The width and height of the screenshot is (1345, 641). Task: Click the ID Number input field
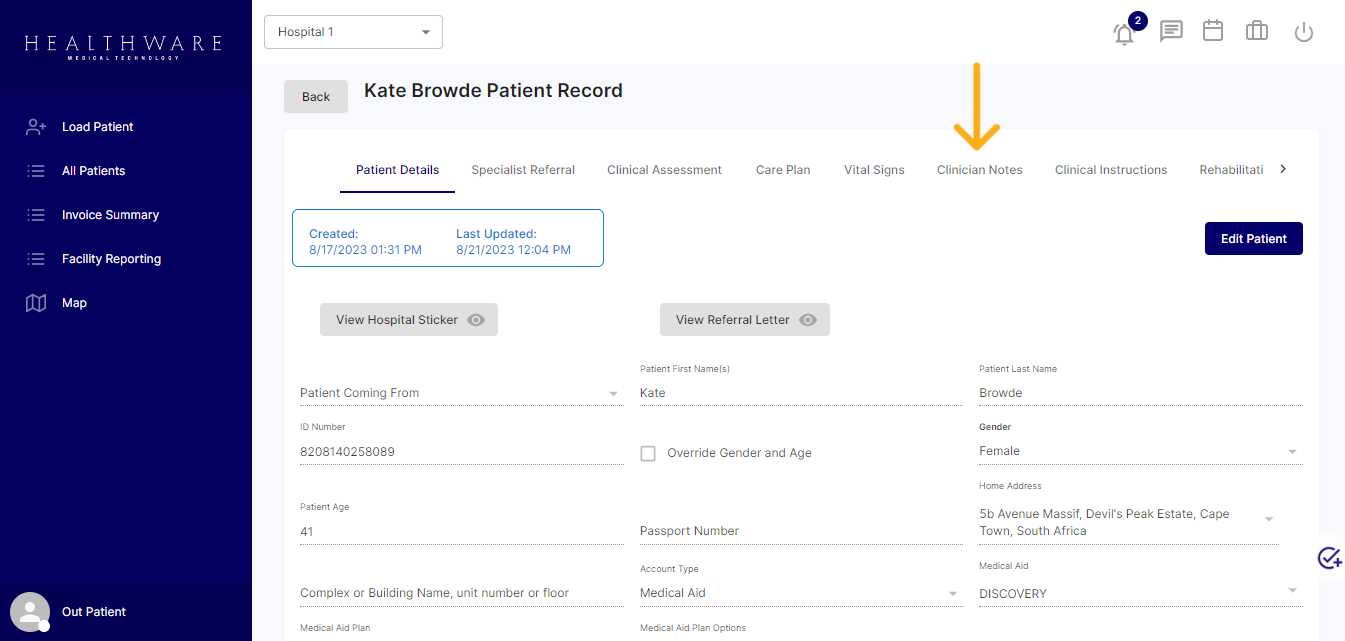[460, 452]
